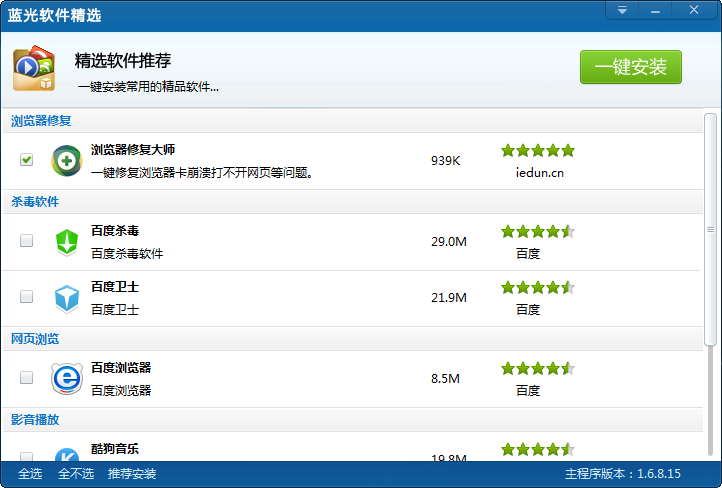Click the 一键修复浏览器卡崩溃 description text
Screen dimensions: 722x488
pos(202,173)
